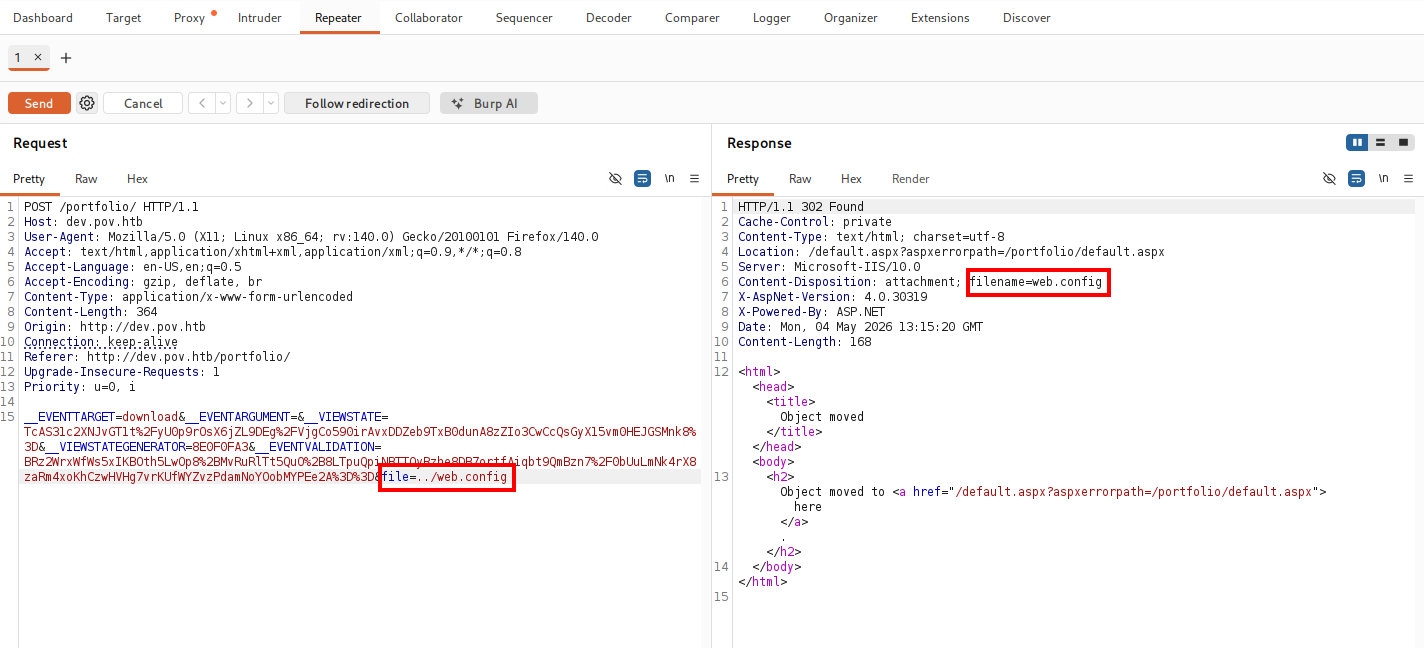Click the Date response header line
The width and height of the screenshot is (1424, 648).
tap(860, 327)
